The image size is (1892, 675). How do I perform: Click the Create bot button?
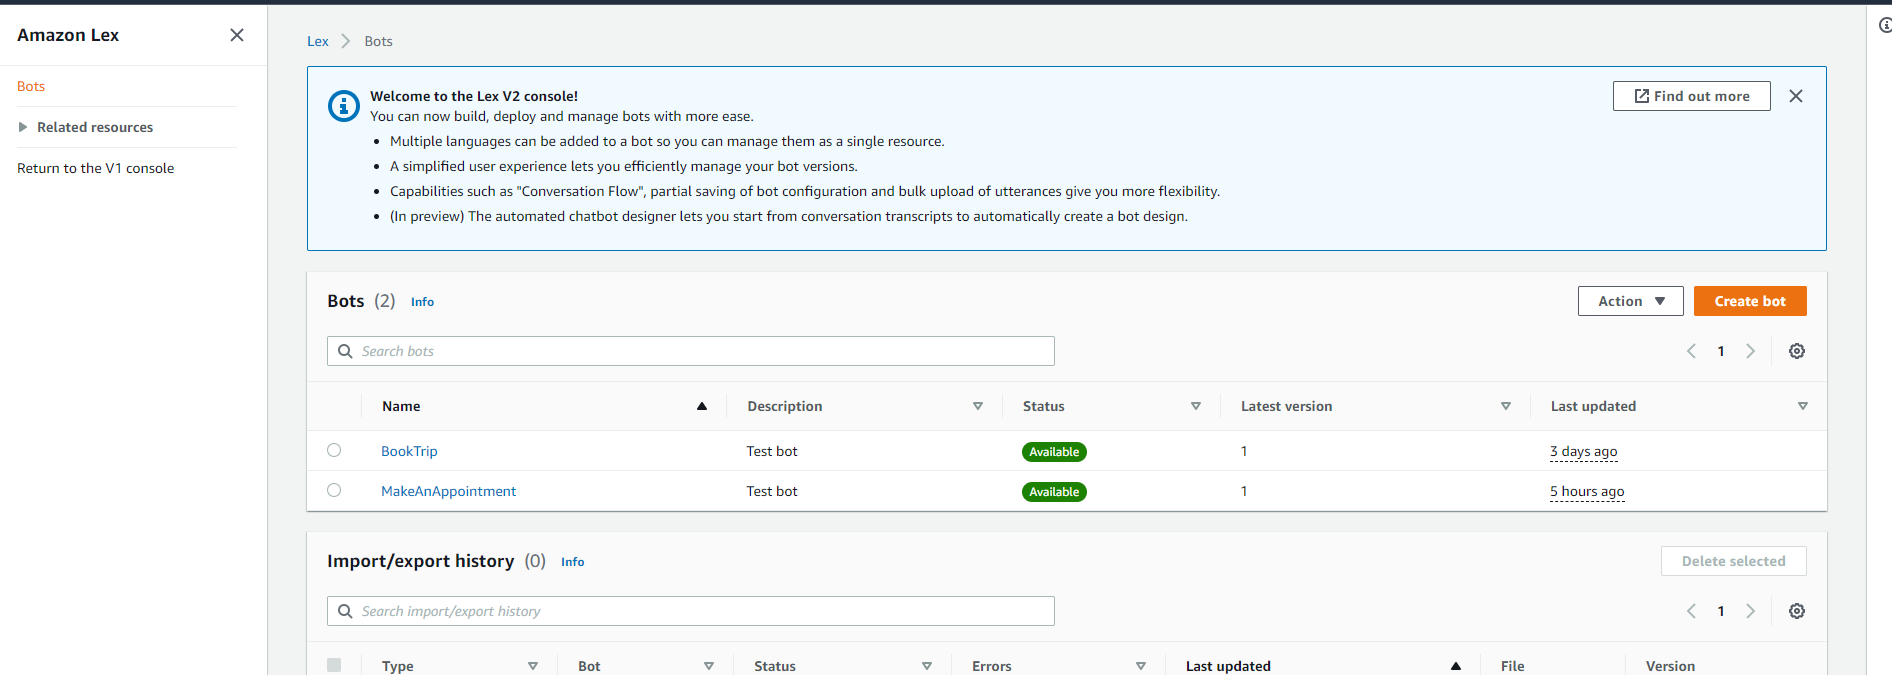point(1749,301)
